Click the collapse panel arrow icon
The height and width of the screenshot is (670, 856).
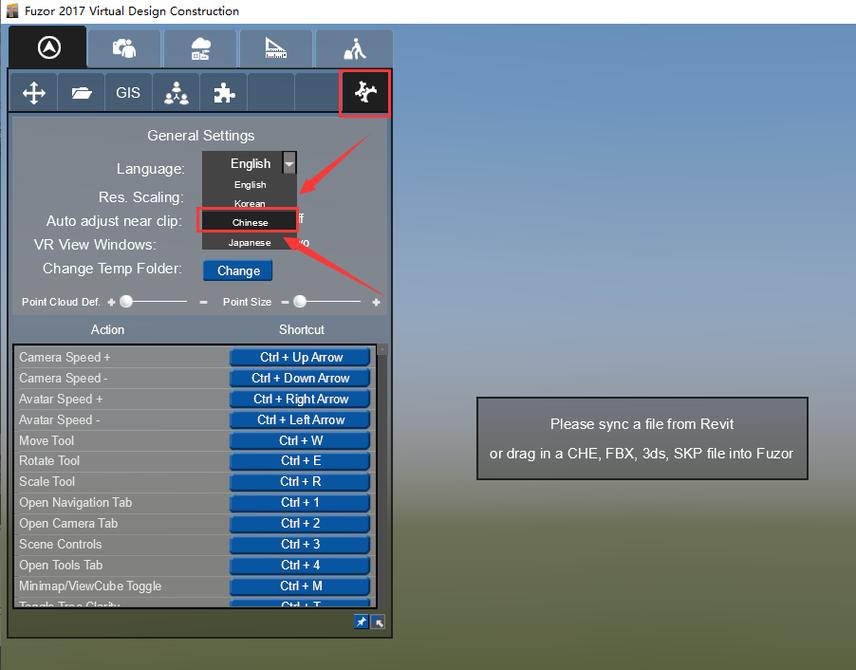click(x=378, y=621)
